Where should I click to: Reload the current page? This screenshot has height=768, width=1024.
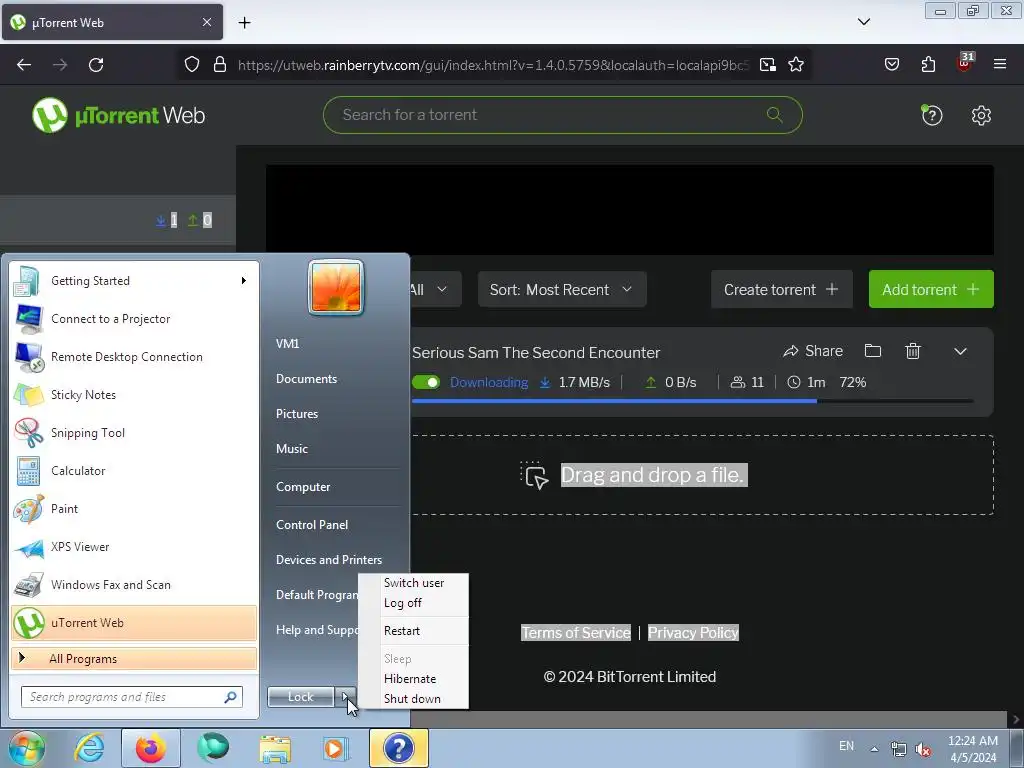(96, 64)
